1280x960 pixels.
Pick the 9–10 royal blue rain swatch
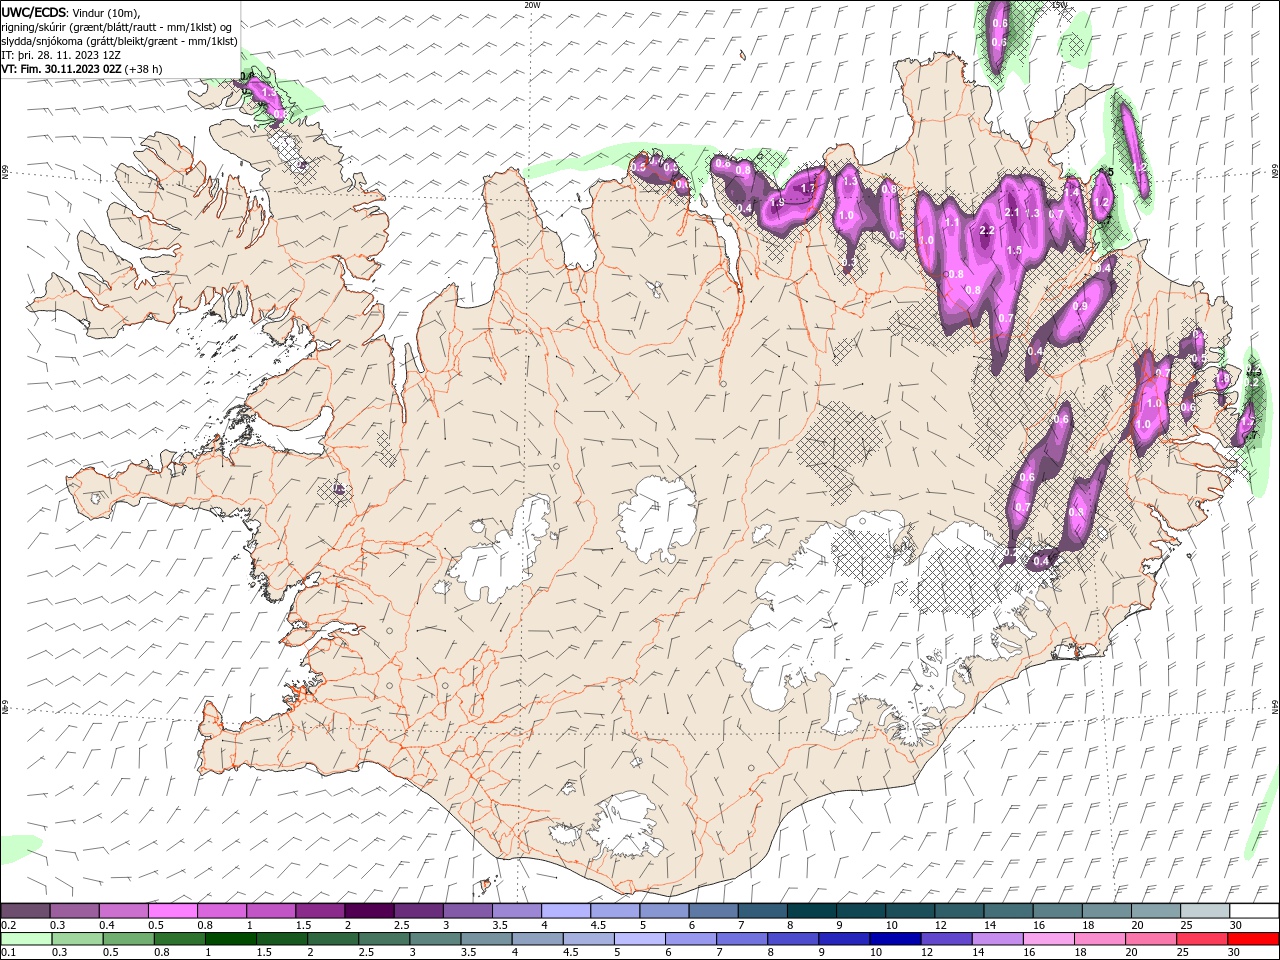pos(843,938)
